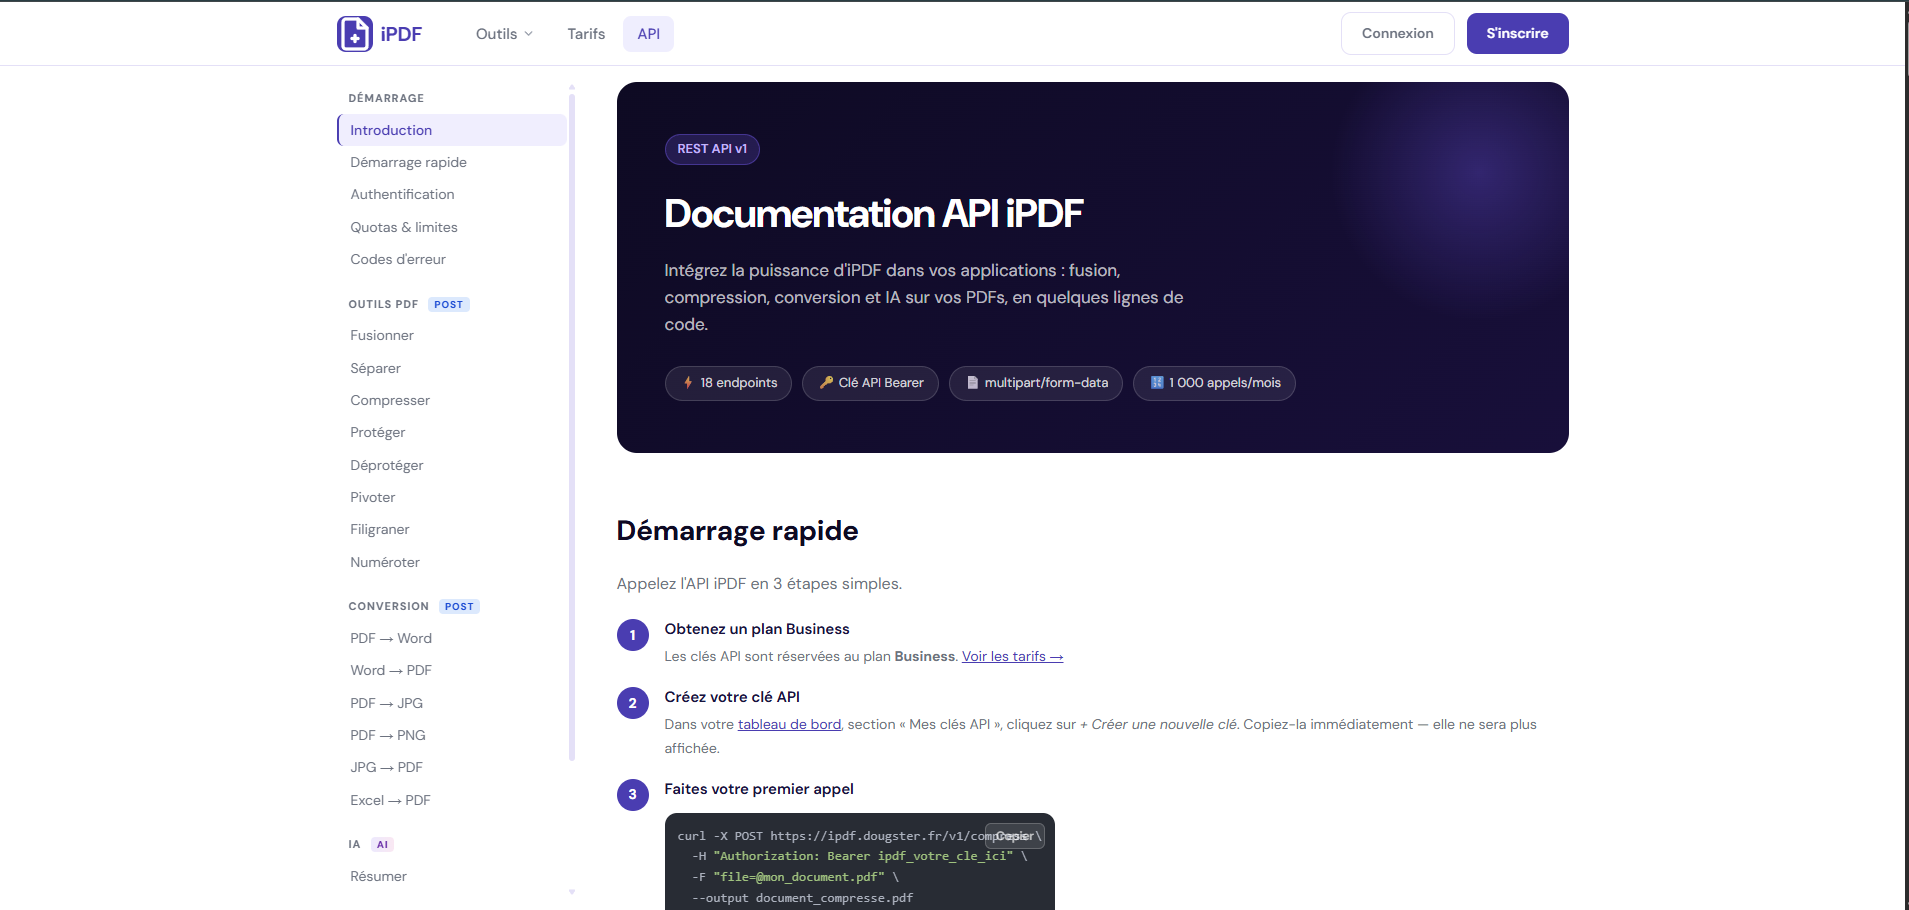1909x910 pixels.
Task: Open the Protéger endpoint docs
Action: (378, 432)
